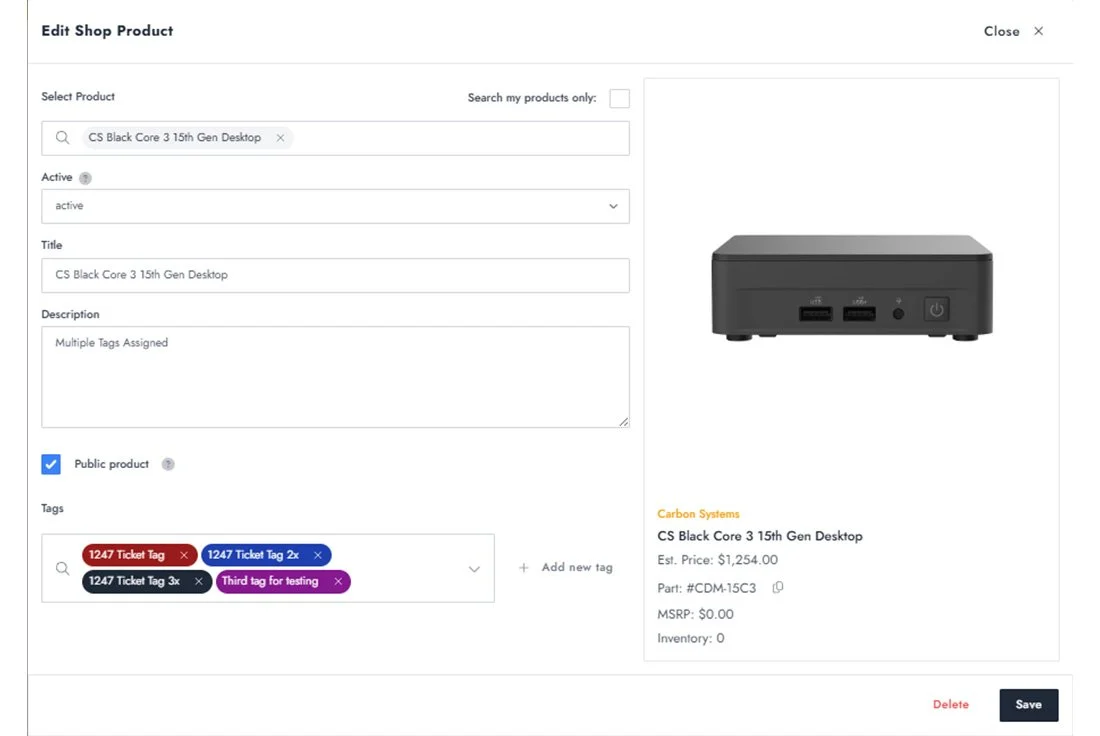Select the blue 1247 Ticket Tag 2x label

[253, 555]
